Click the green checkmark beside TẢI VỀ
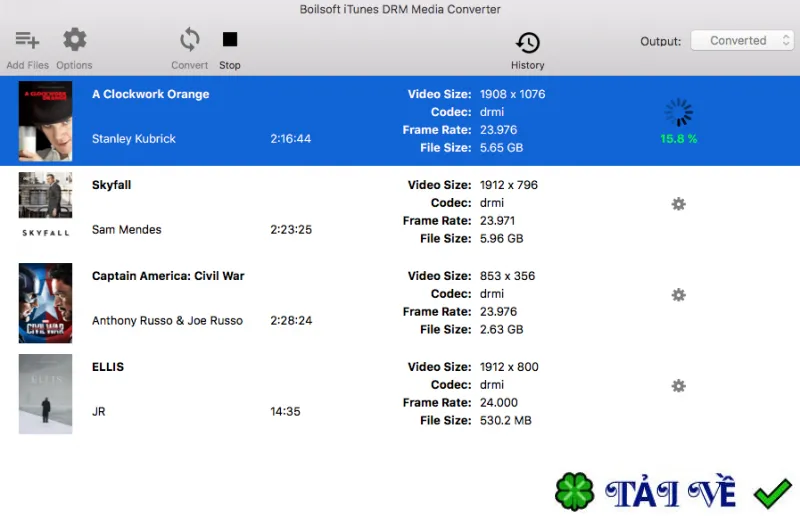Screen dimensions: 800x519 coord(772,493)
